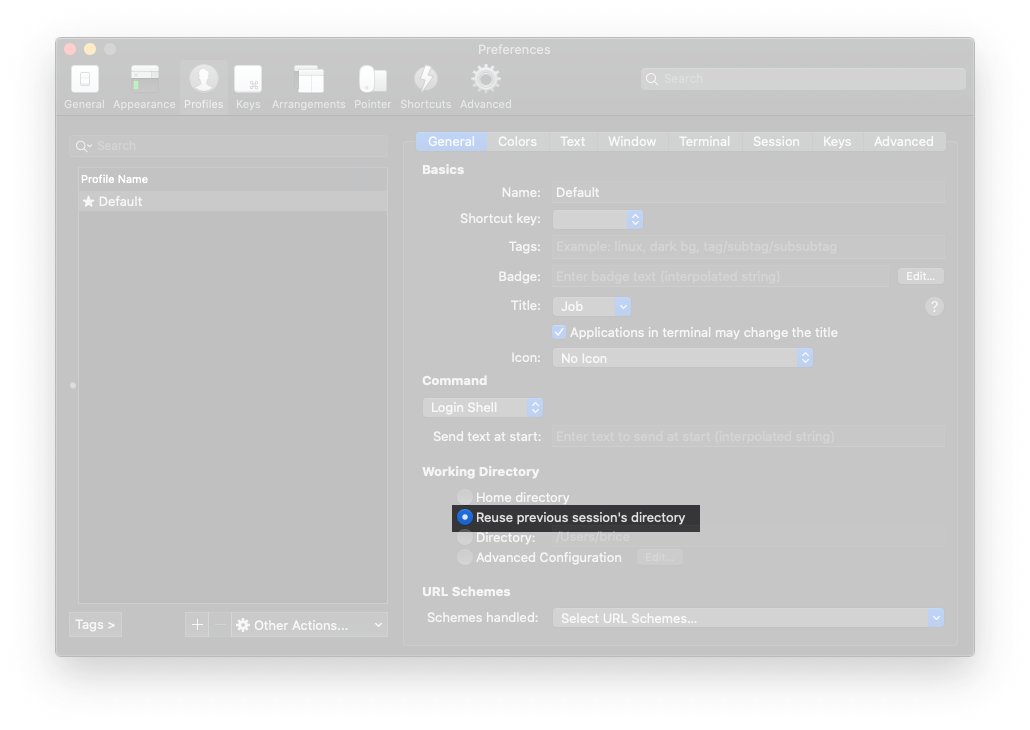This screenshot has height=730, width=1030.
Task: Minimize the Preferences window
Action: pos(90,49)
